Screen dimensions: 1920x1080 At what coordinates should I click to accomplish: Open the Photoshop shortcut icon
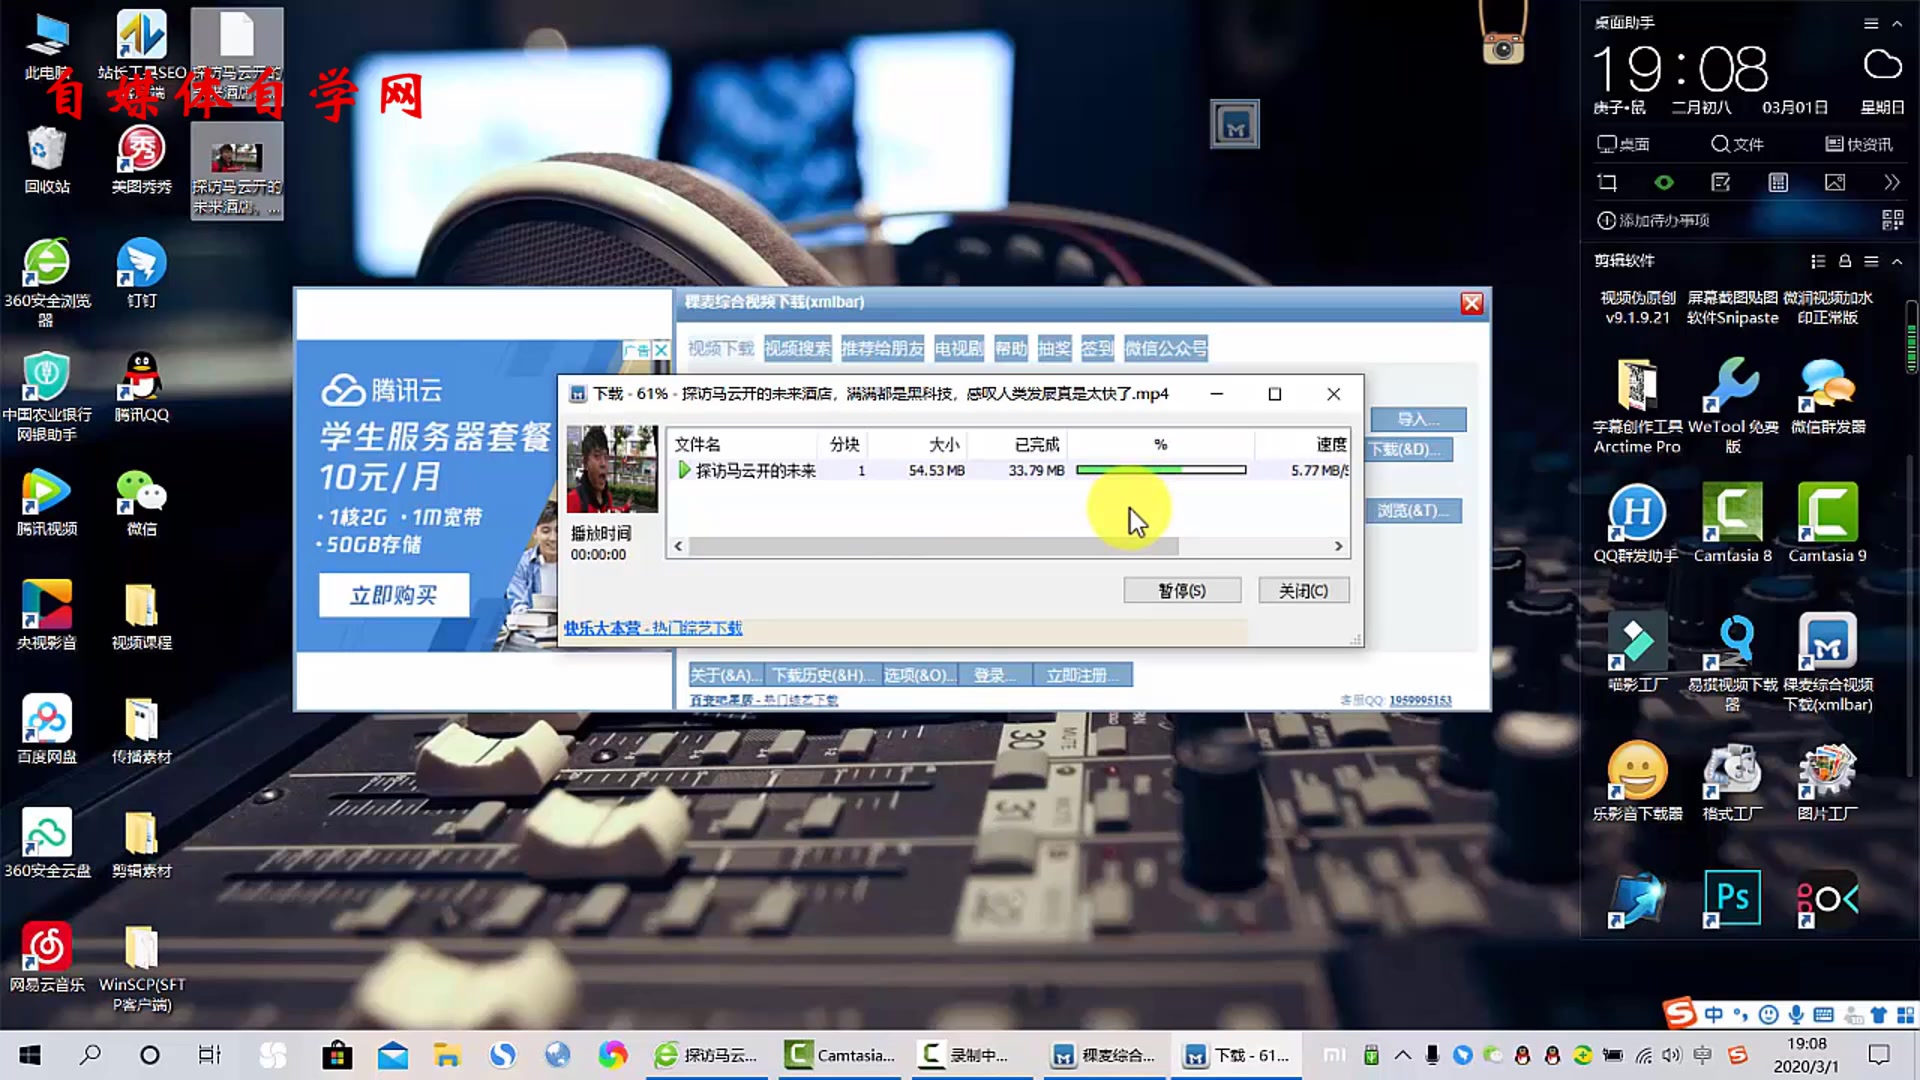tap(1732, 897)
